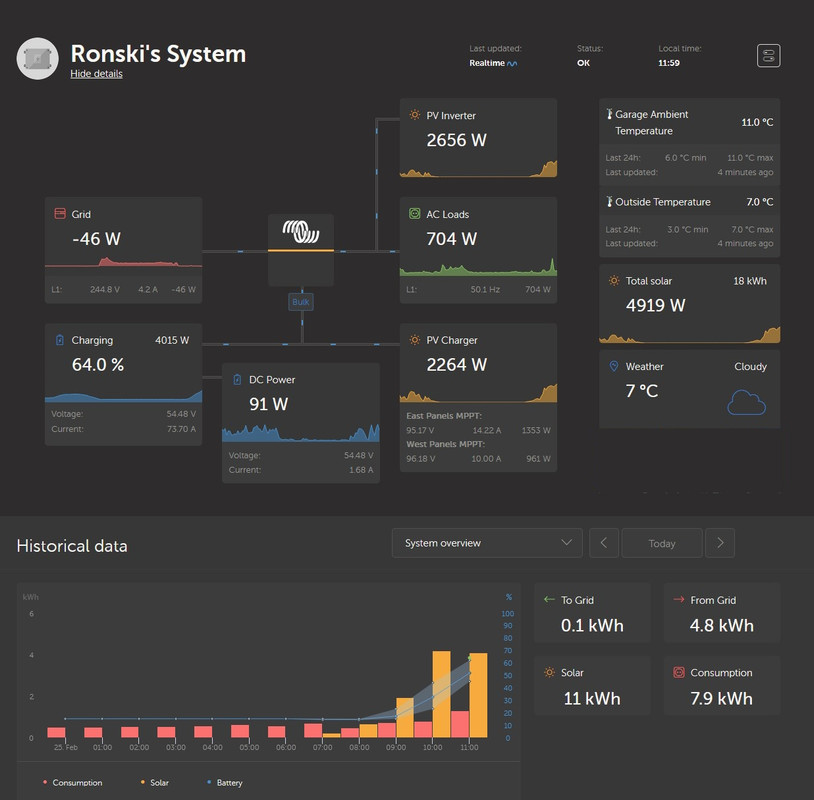Toggle the Battery legend series

coord(225,782)
